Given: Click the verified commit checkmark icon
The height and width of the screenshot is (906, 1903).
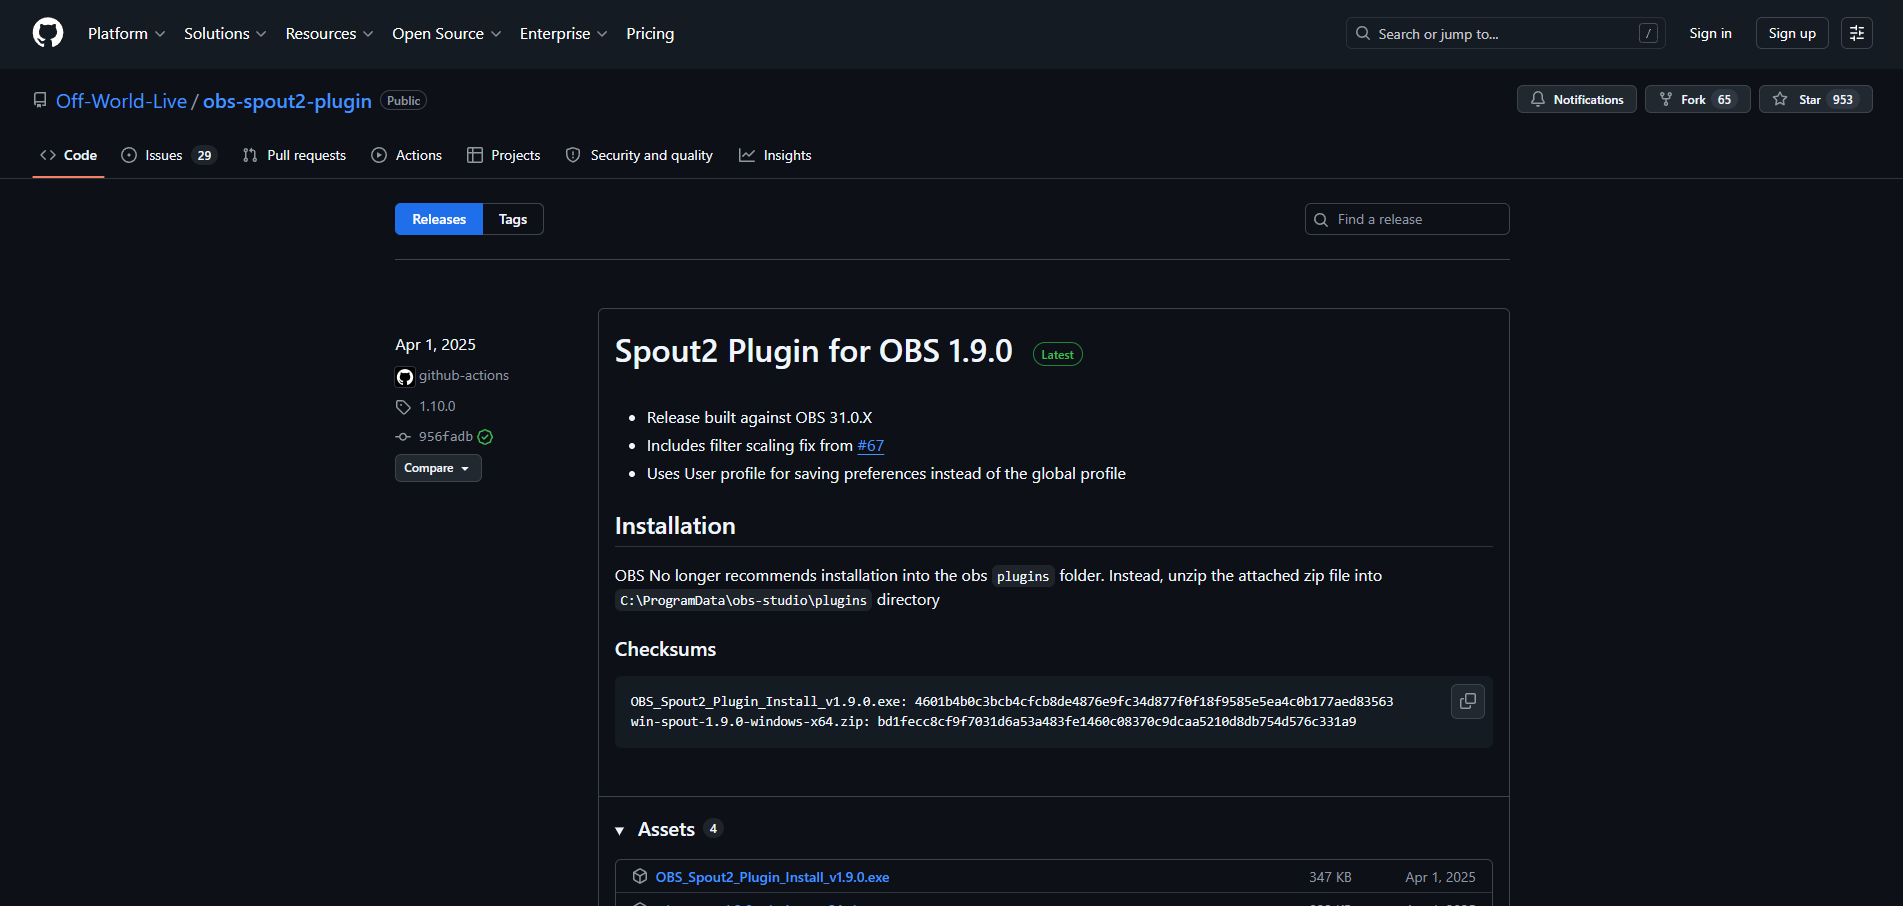Looking at the screenshot, I should [485, 437].
